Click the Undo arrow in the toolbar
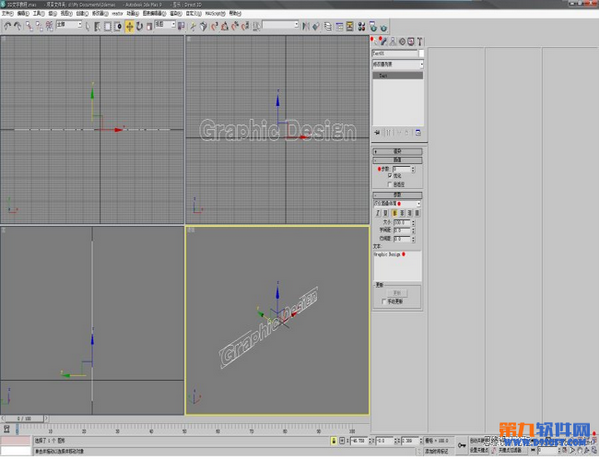The height and width of the screenshot is (460, 600). 7,26
